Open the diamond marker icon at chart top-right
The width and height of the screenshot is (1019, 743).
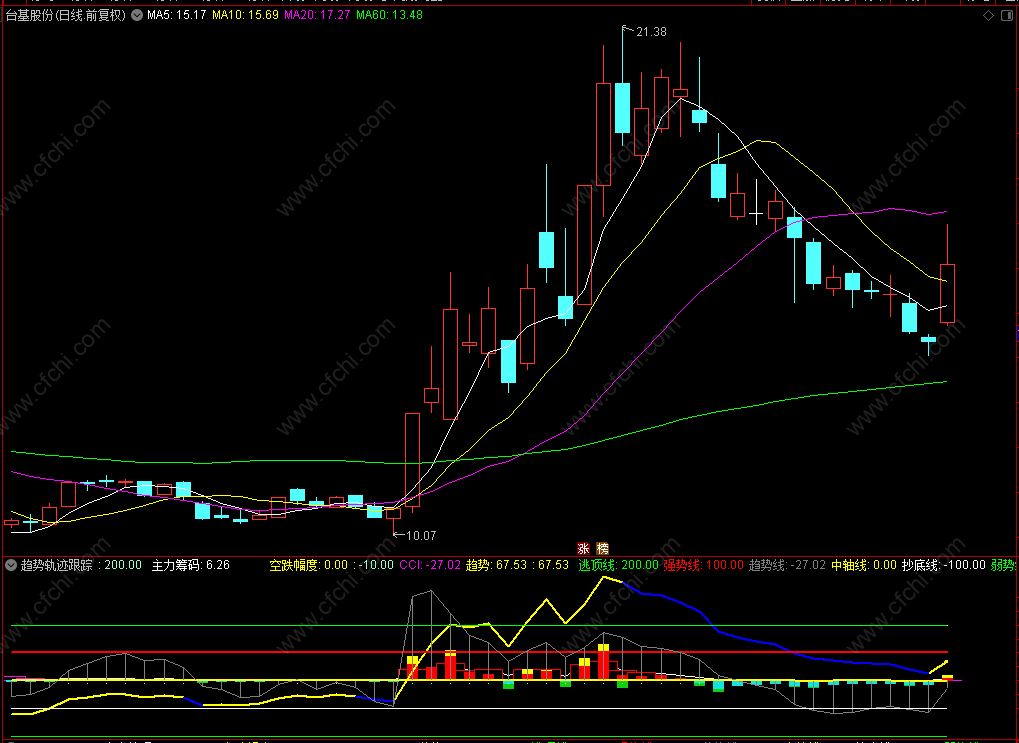click(x=988, y=16)
